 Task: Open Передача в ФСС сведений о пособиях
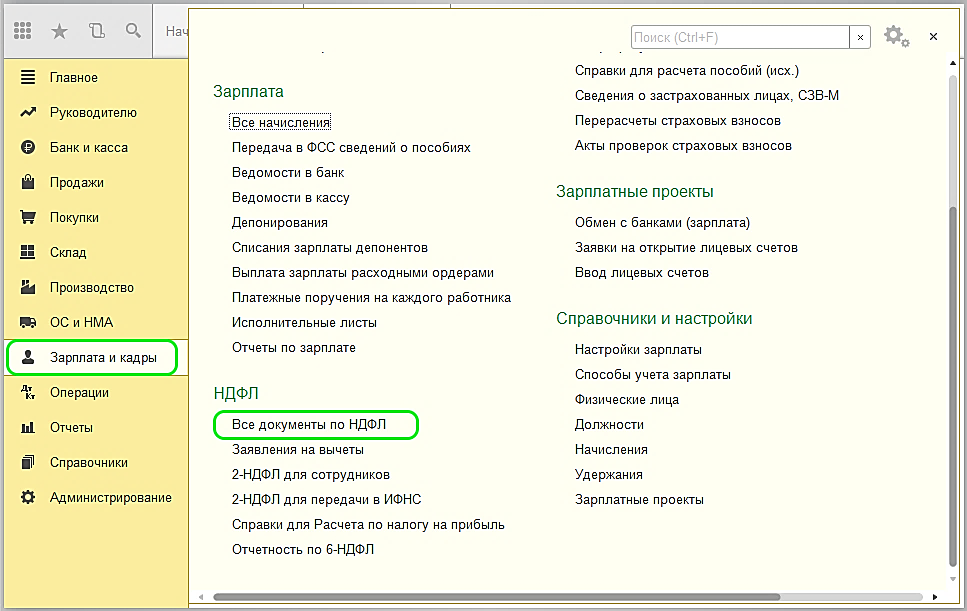click(x=351, y=147)
